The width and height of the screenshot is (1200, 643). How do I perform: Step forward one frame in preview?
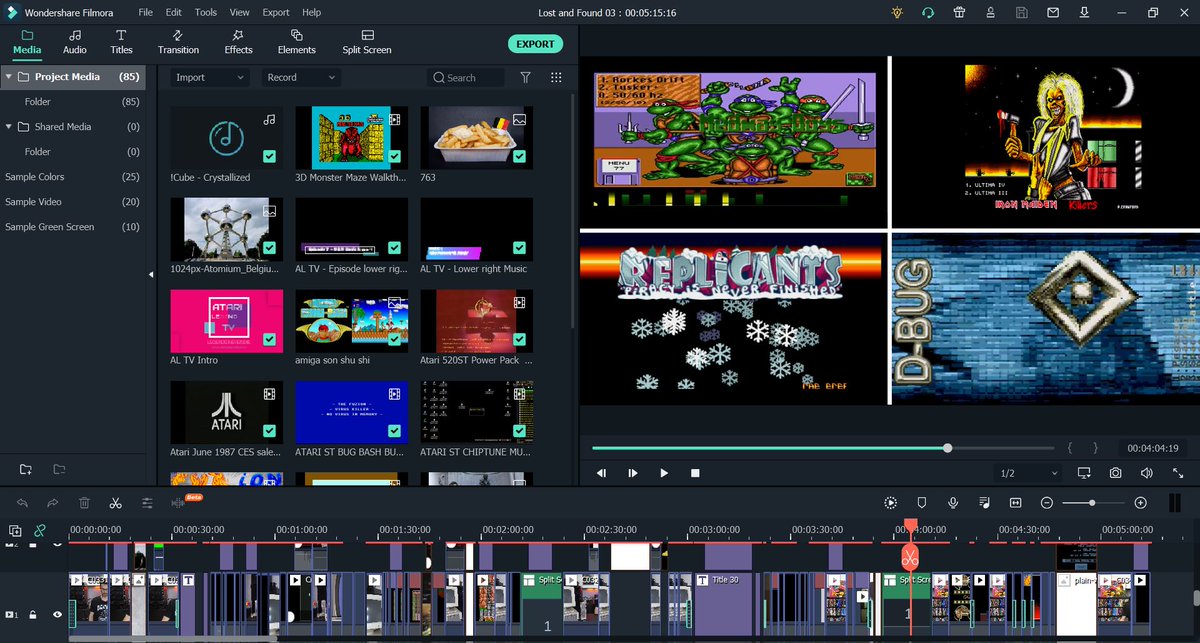[632, 473]
